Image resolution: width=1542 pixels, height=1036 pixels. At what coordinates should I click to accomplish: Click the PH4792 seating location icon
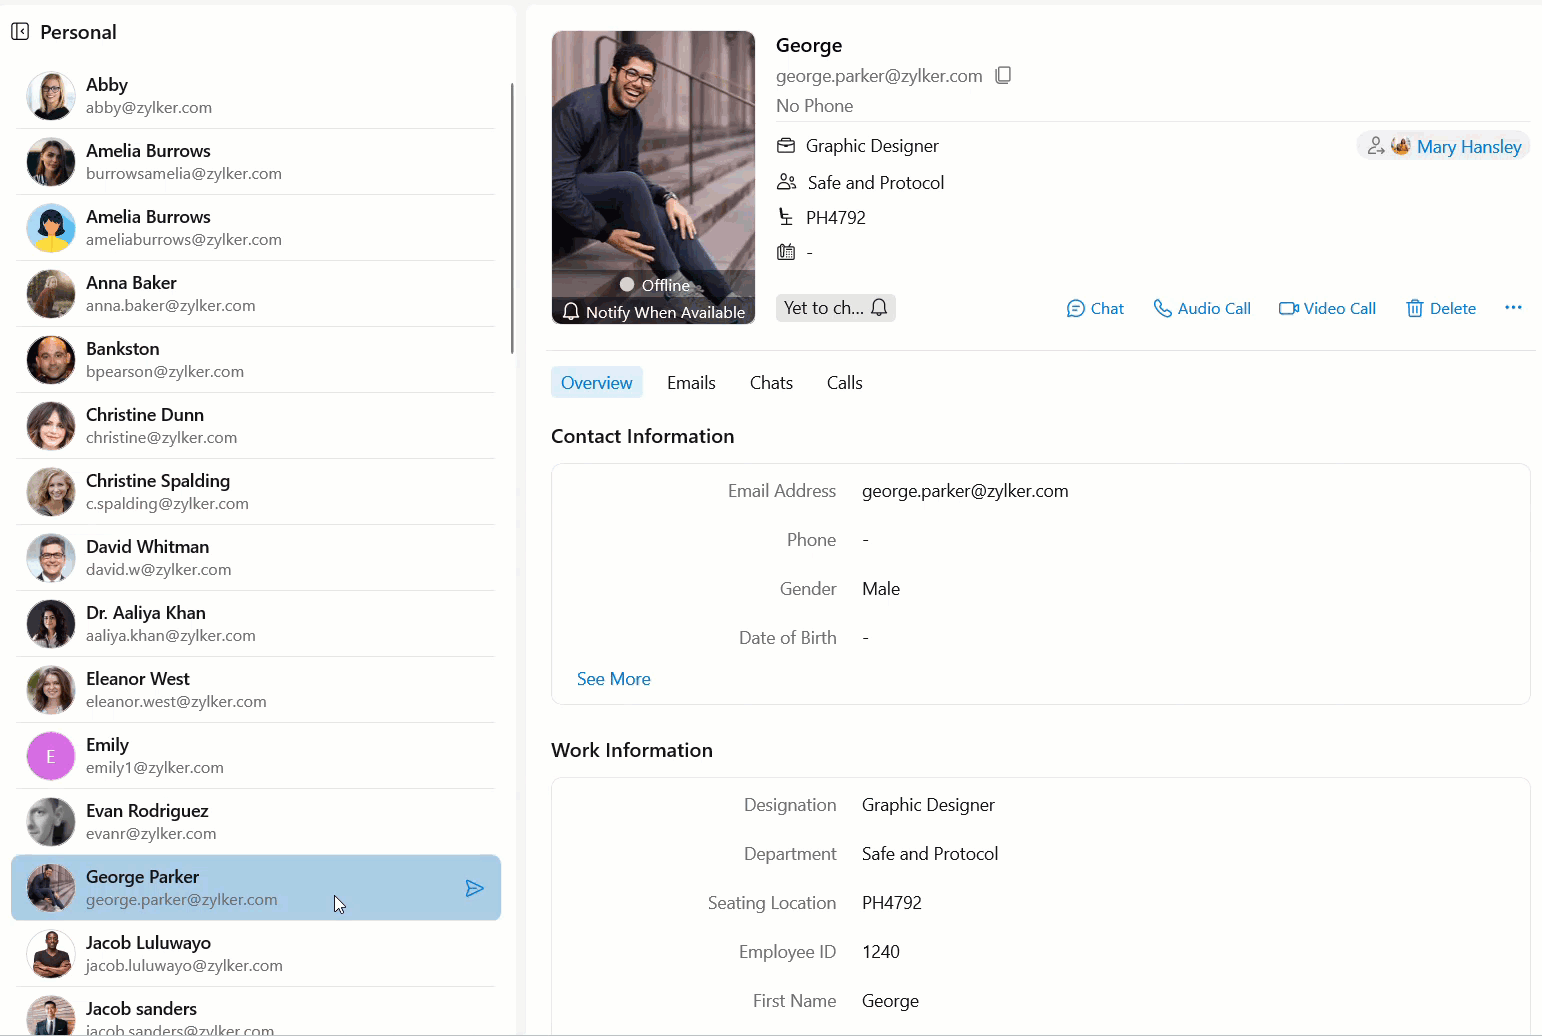point(786,217)
